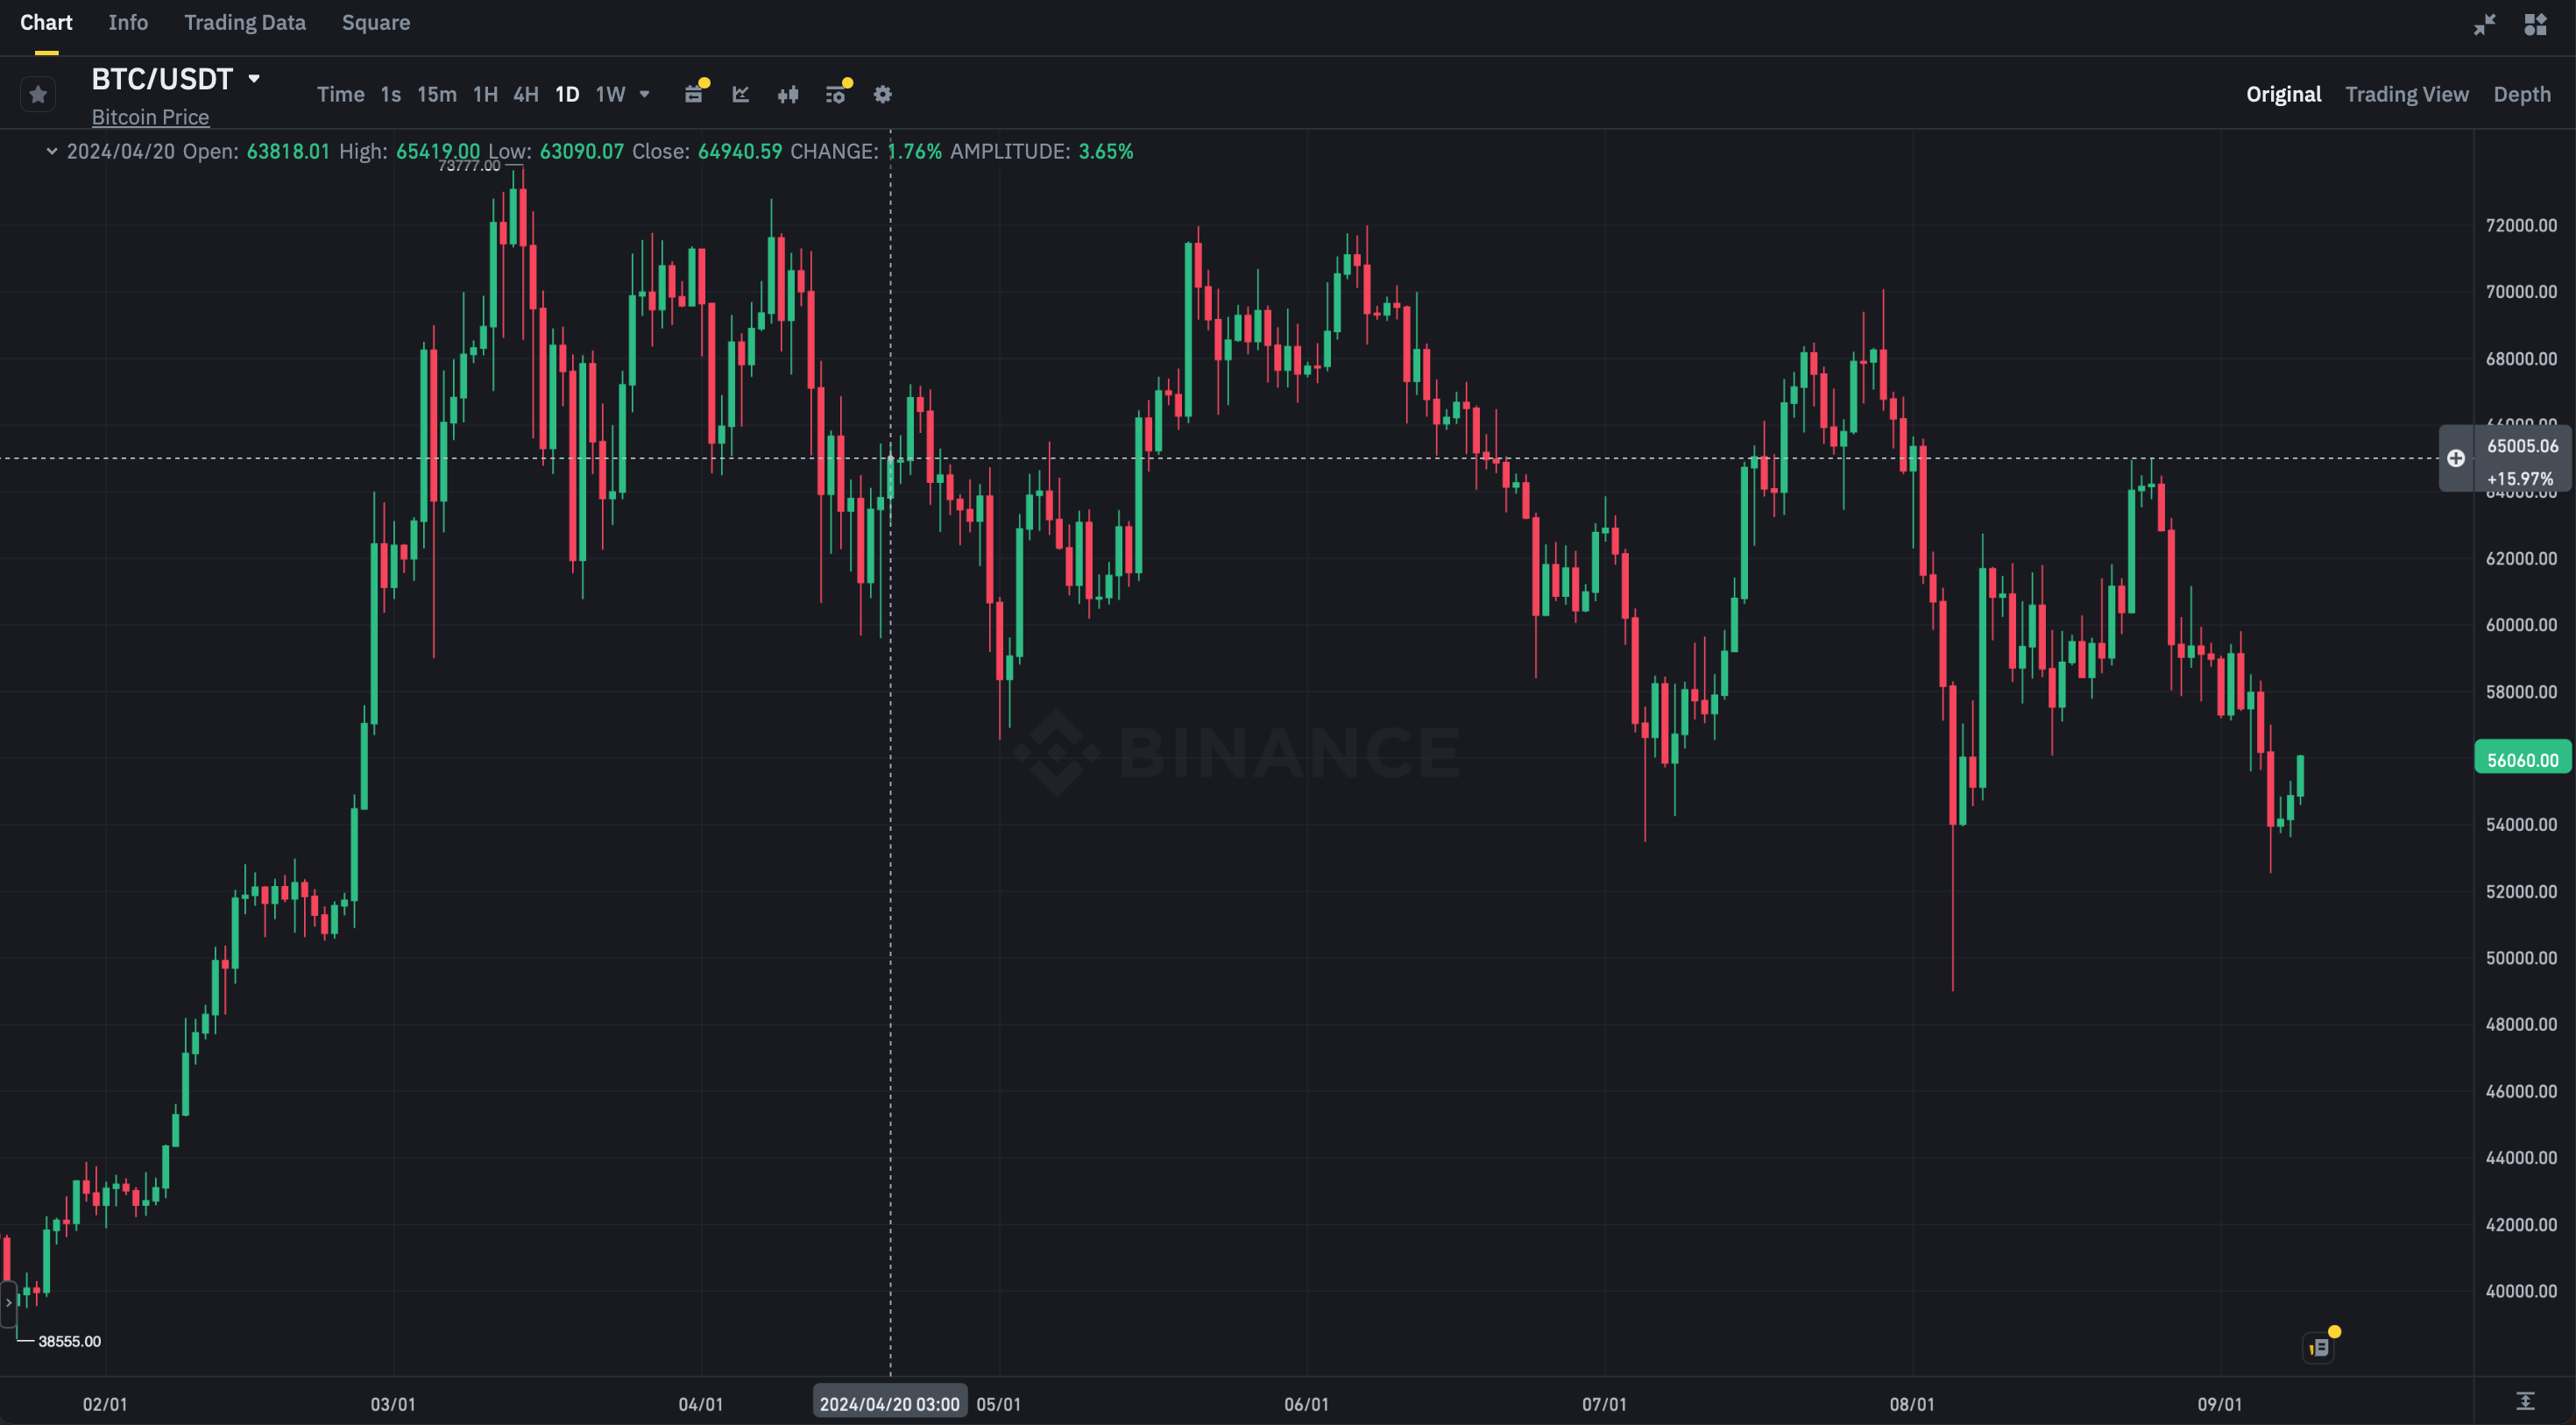Collapse the OHLC info line chevron

[52, 151]
